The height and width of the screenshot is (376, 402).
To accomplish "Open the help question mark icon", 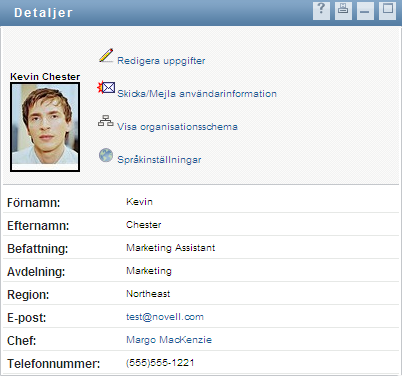I will [321, 11].
